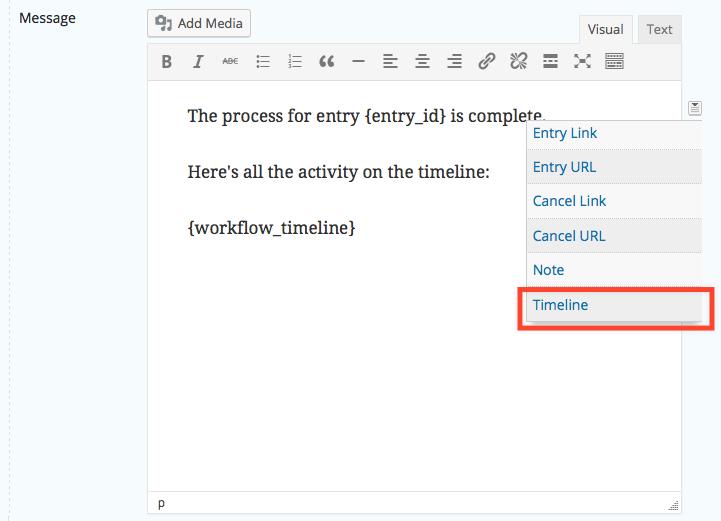Switch to the Text editor tab
Image resolution: width=721 pixels, height=521 pixels.
point(659,29)
